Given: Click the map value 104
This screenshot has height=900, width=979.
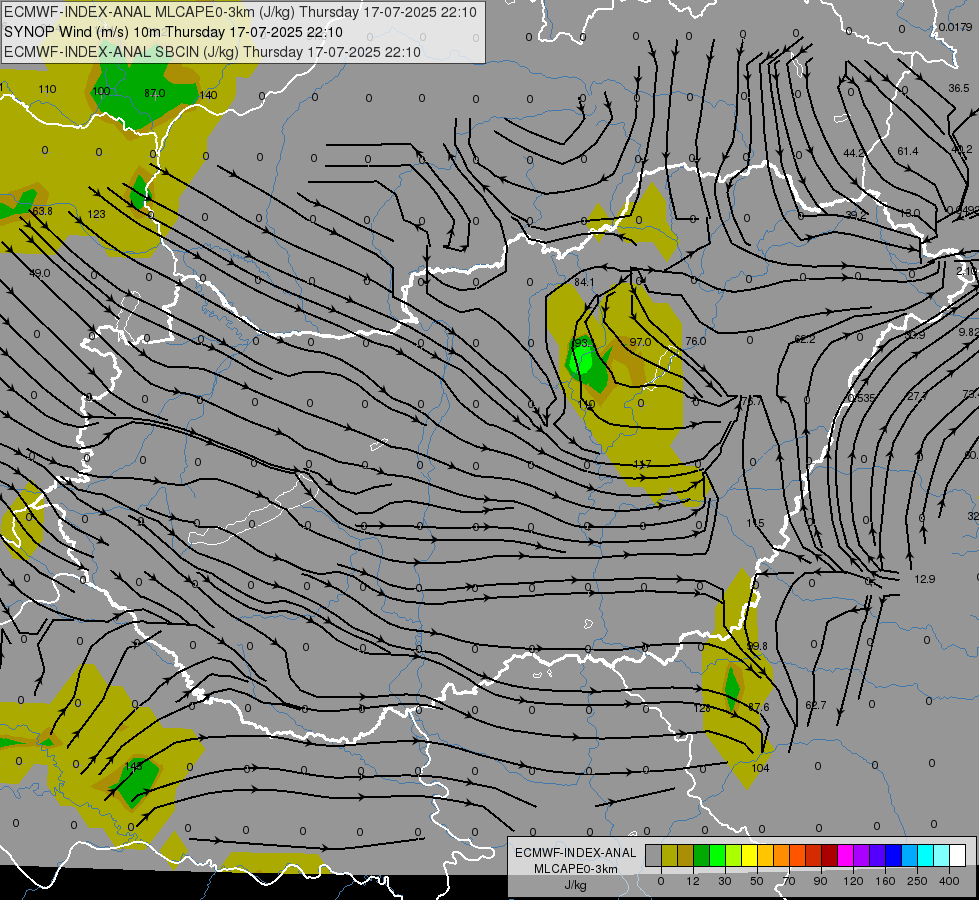Looking at the screenshot, I should pos(760,768).
